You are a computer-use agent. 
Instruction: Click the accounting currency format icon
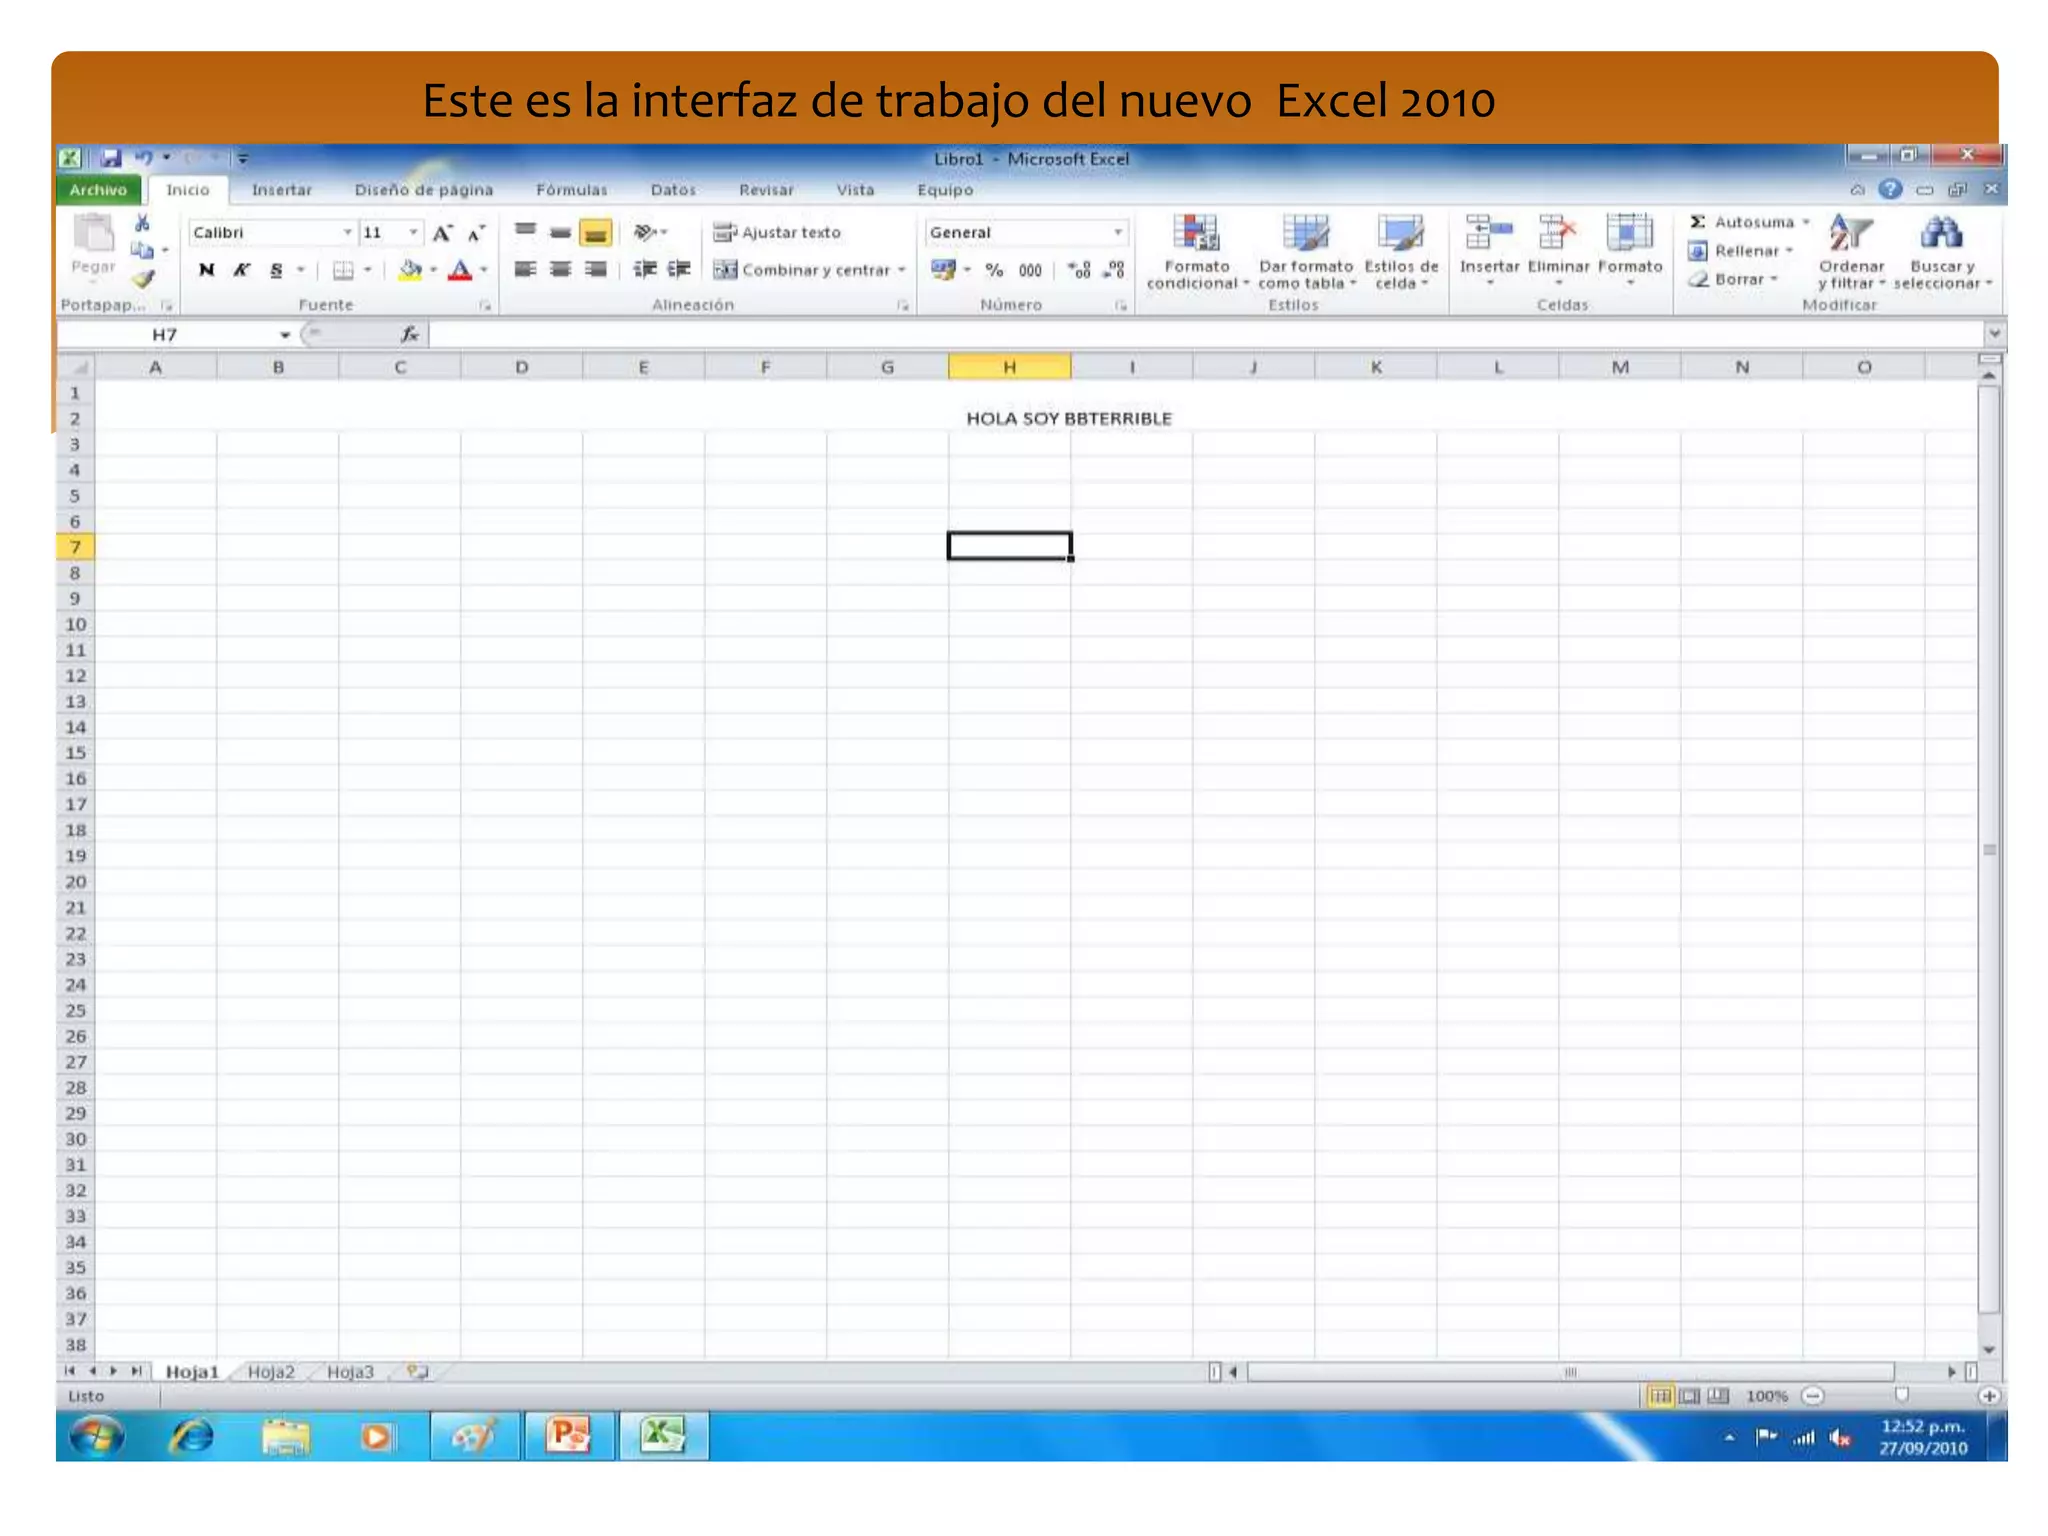(x=943, y=269)
